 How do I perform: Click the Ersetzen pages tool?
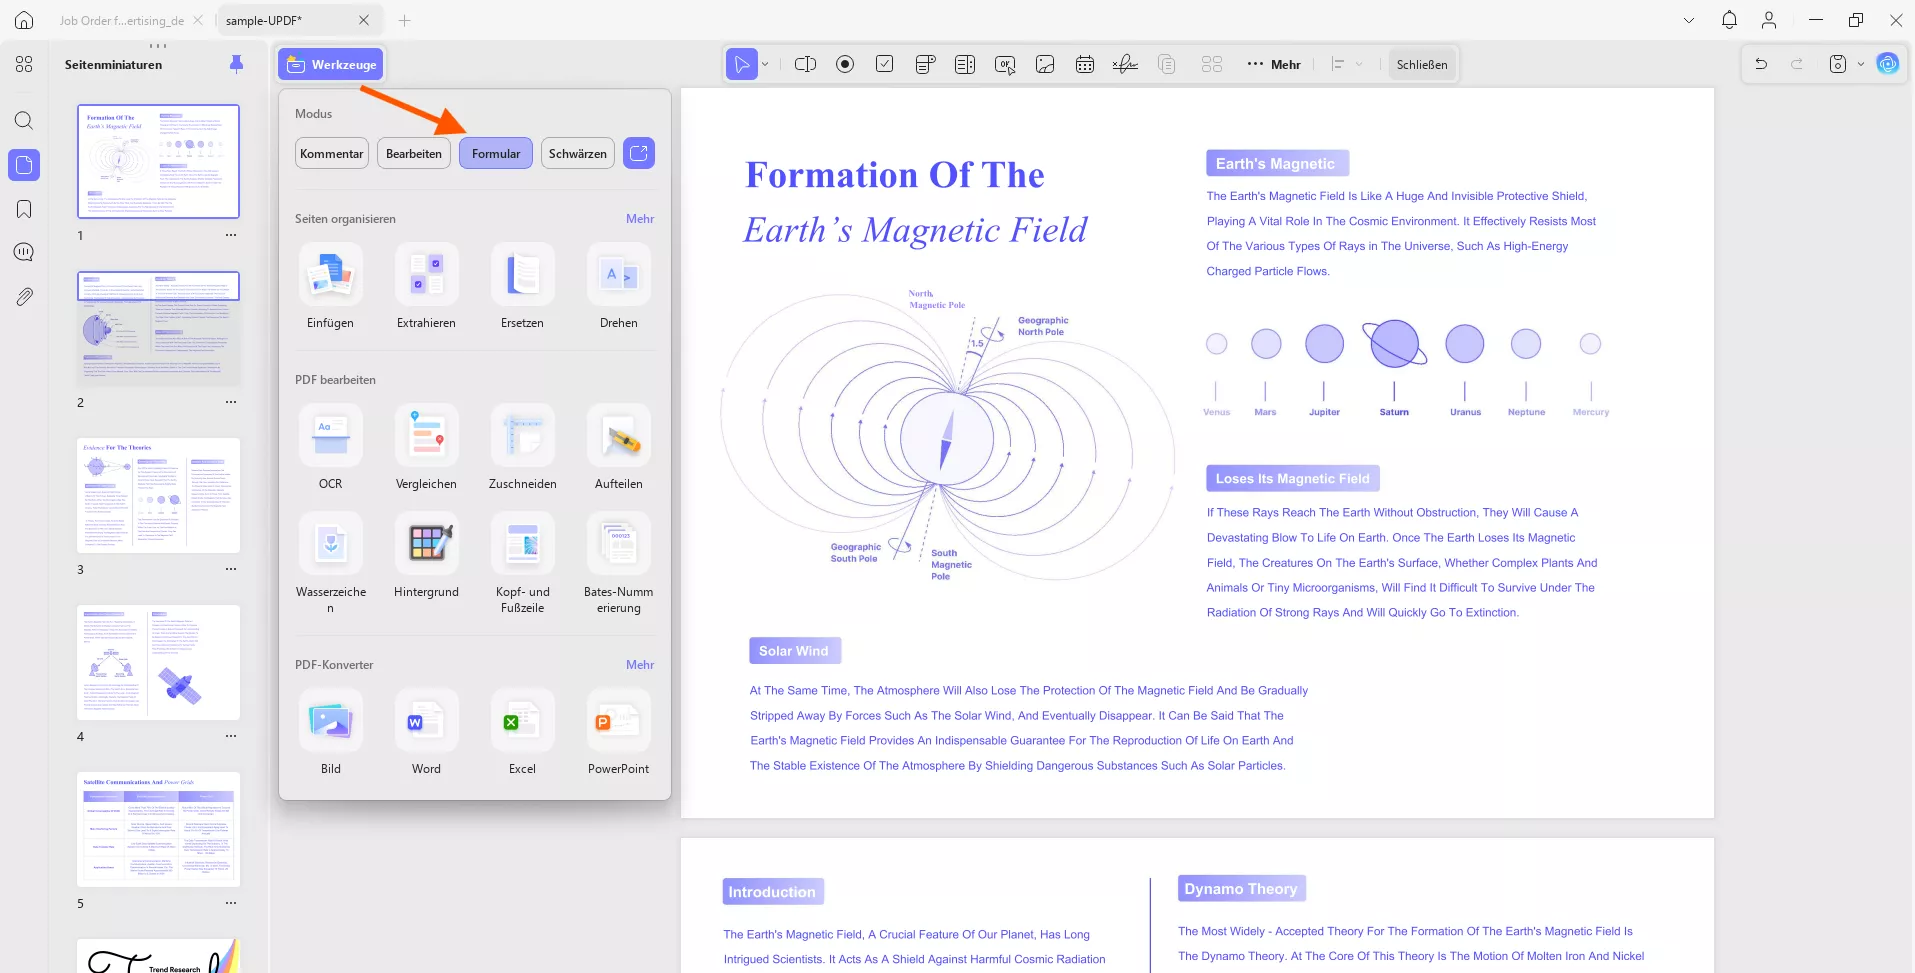pos(522,286)
